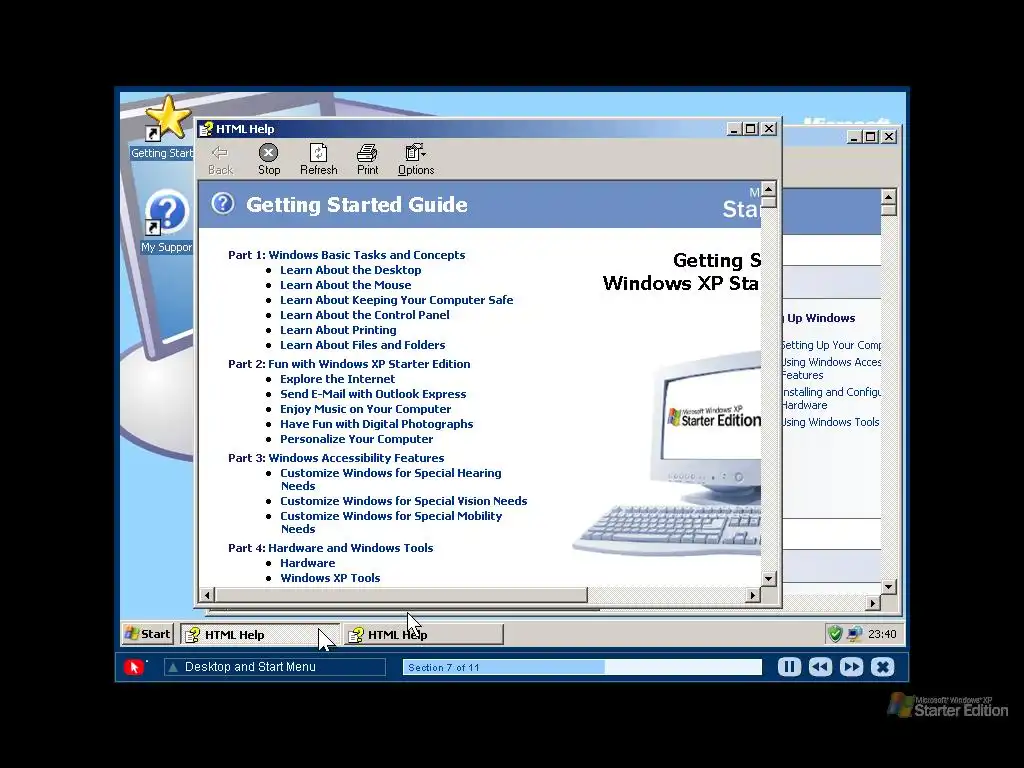Switch to the second HTML Help taskbar button
The image size is (1024, 768).
click(423, 635)
